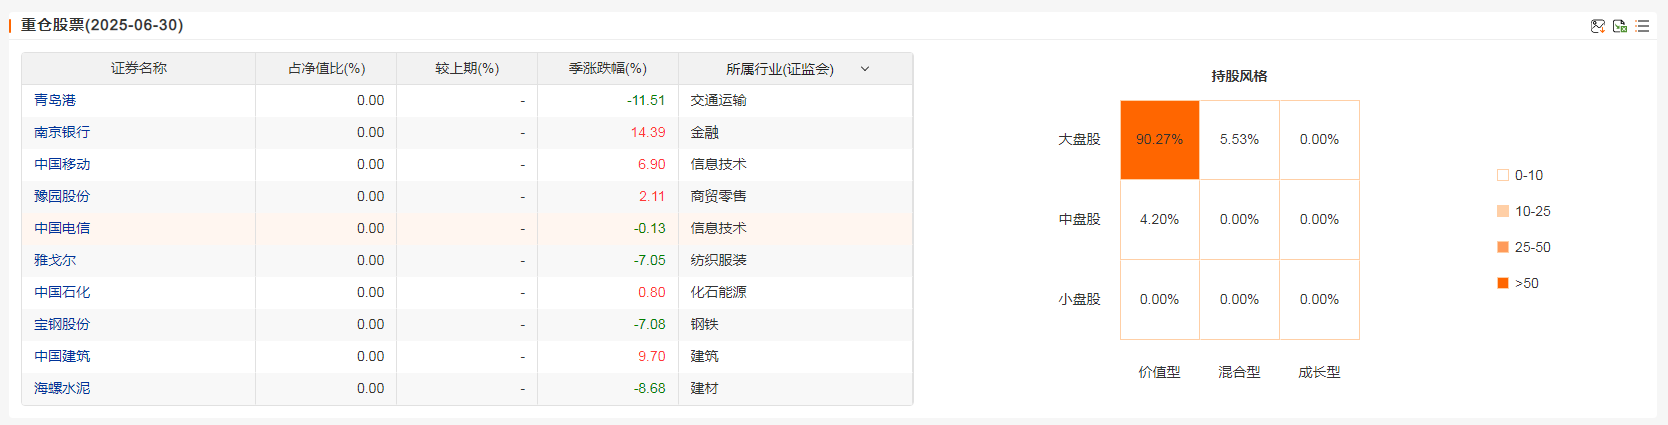Select the 90.27% large-cap value cell
The image size is (1668, 425).
click(1160, 140)
